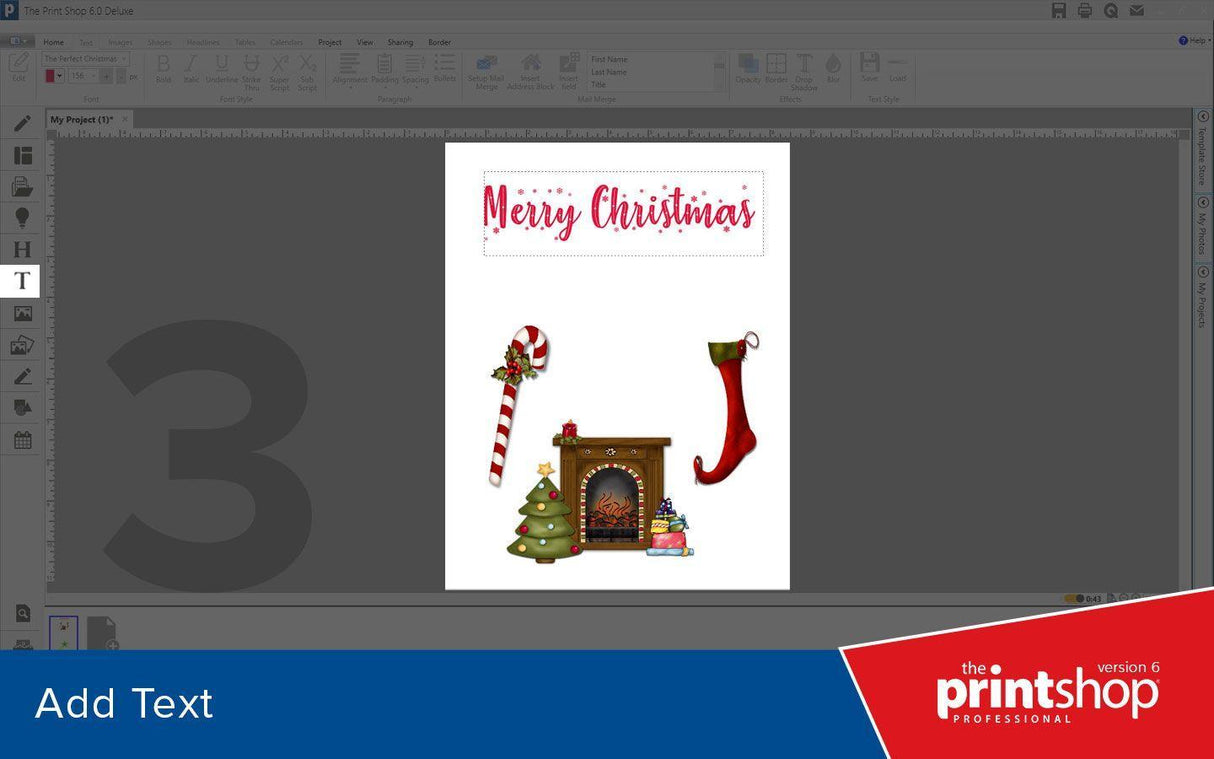This screenshot has height=759, width=1214.
Task: Enable Underline for selected text
Action: click(x=221, y=68)
